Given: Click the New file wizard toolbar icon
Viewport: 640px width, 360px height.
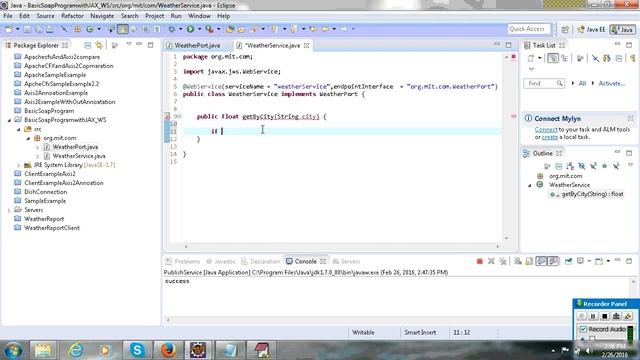Looking at the screenshot, I should click(9, 29).
